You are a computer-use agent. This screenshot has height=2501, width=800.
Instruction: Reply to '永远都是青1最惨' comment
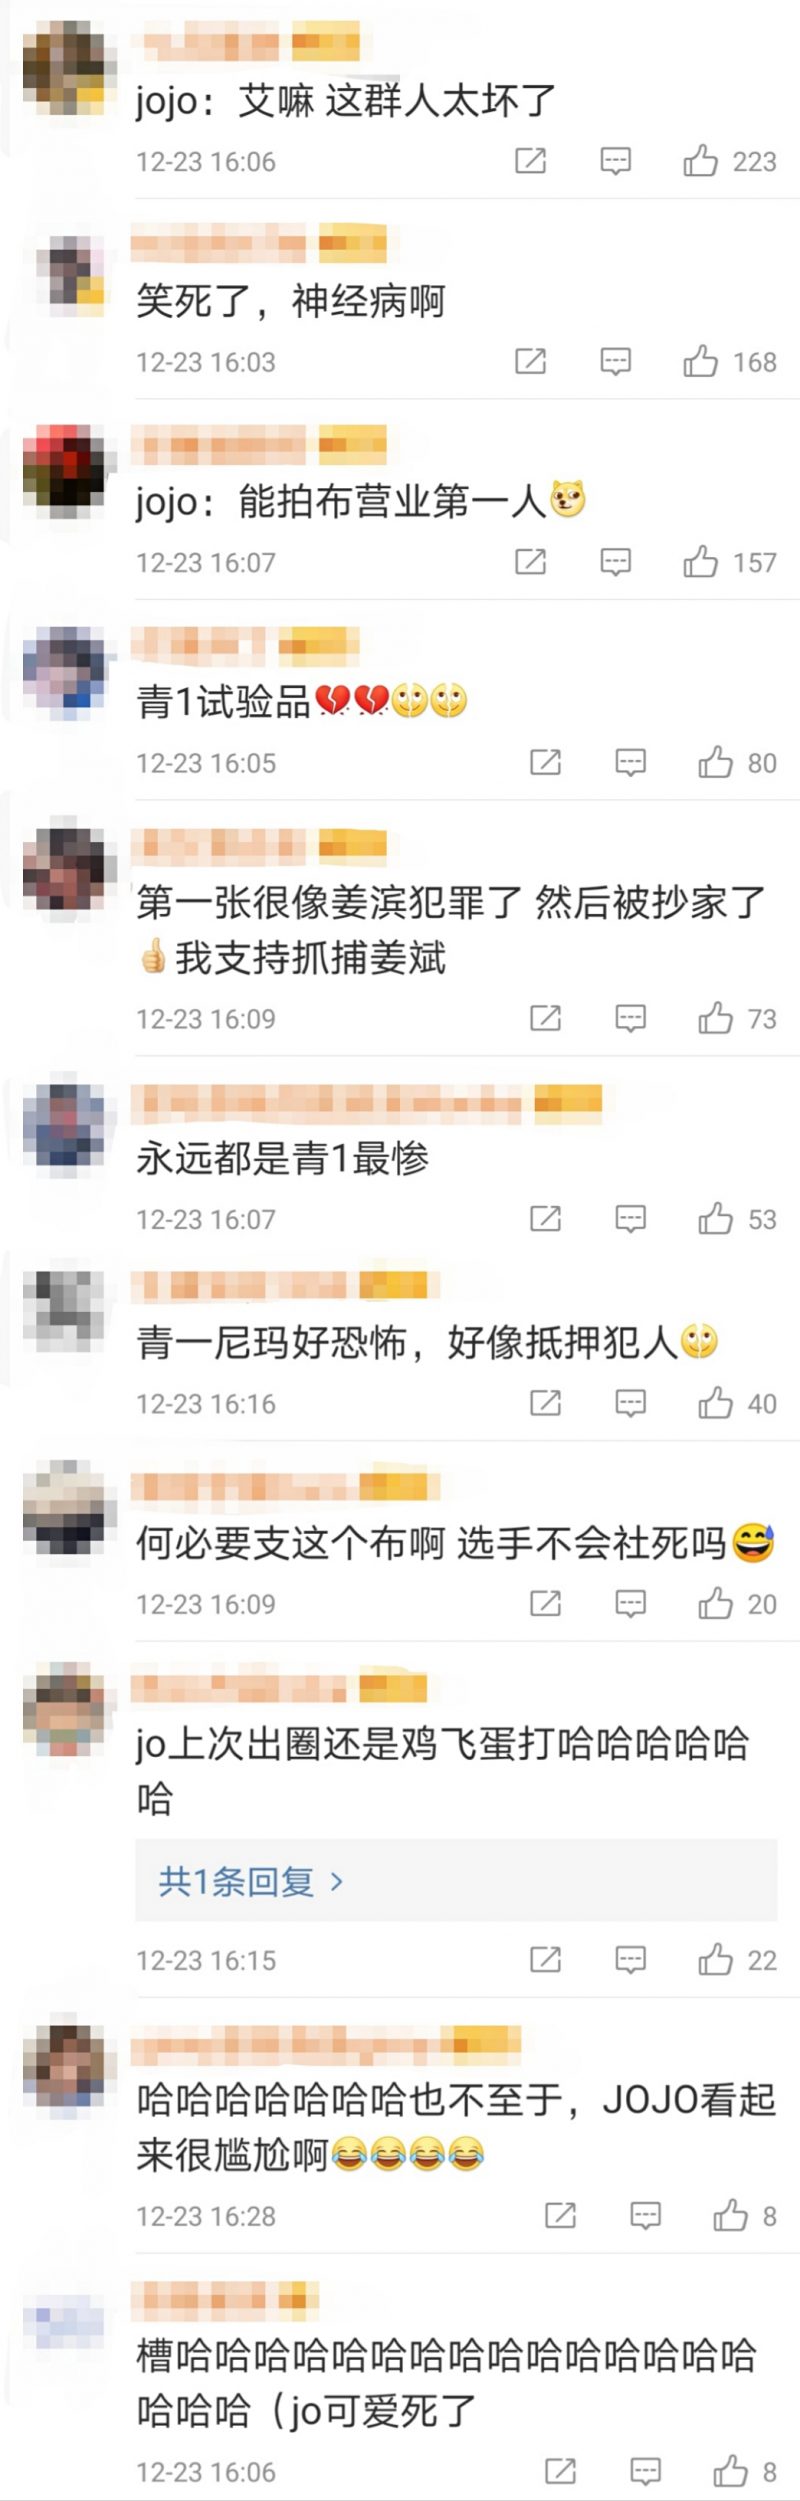[x=630, y=1219]
